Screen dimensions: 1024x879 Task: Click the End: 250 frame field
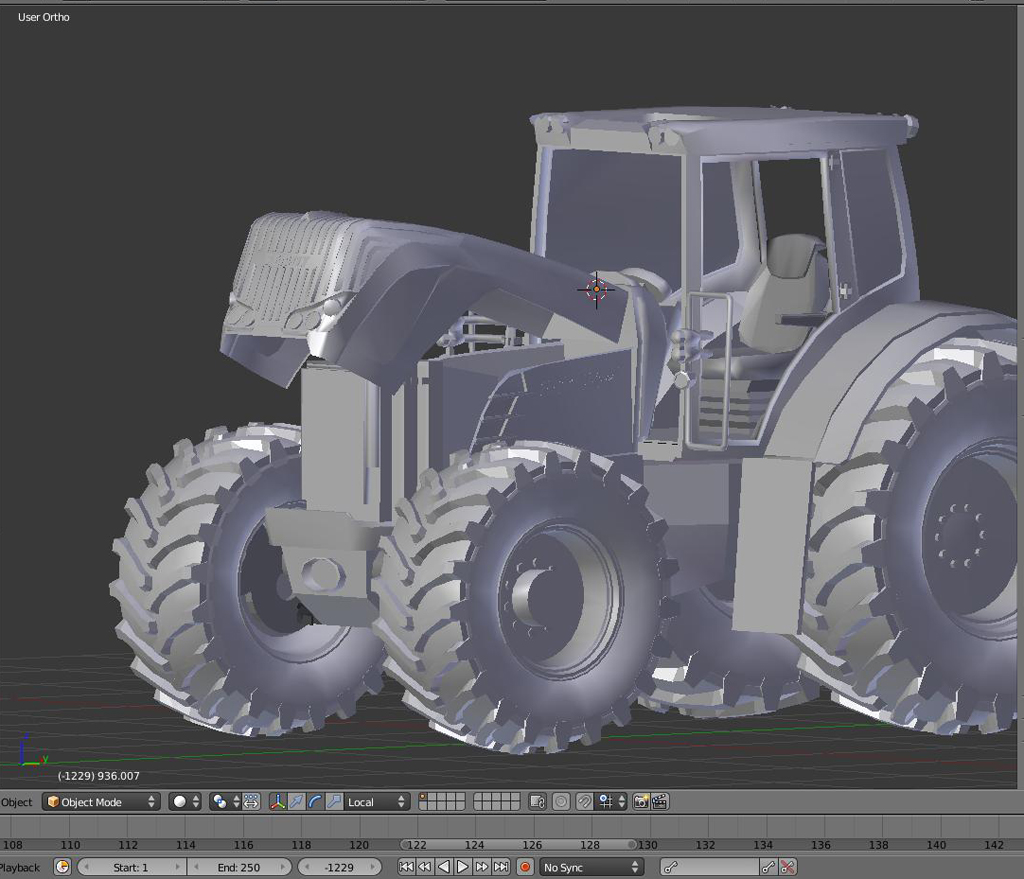point(238,867)
